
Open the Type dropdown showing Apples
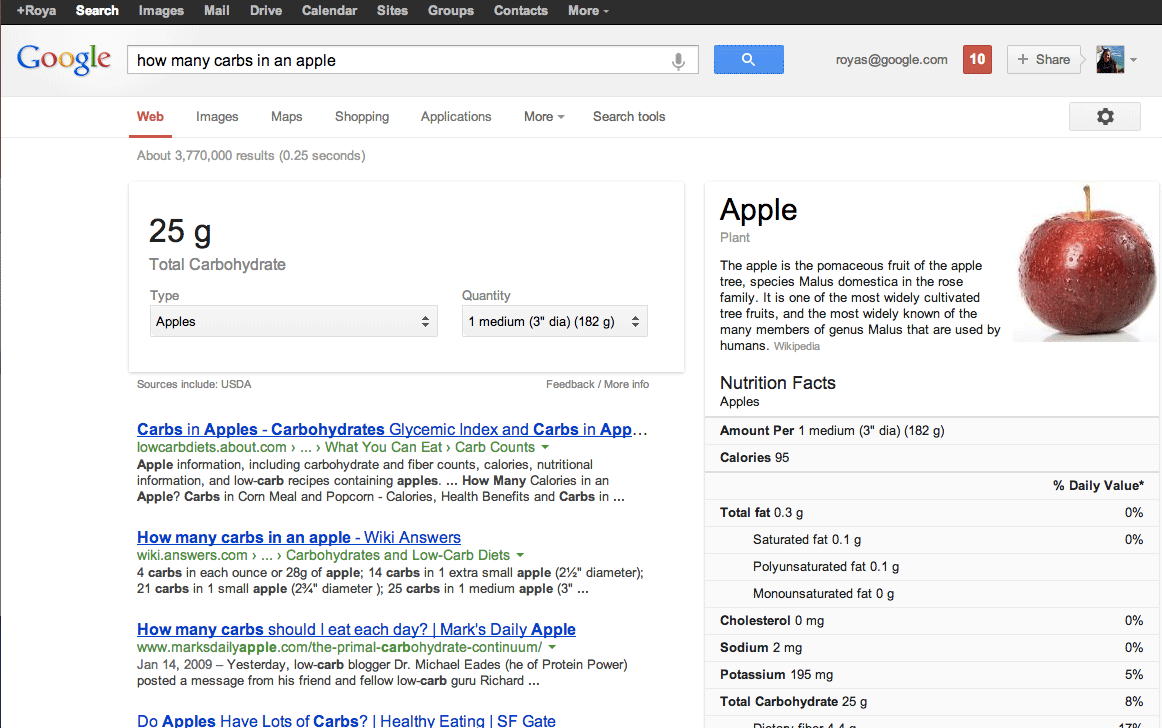(293, 322)
